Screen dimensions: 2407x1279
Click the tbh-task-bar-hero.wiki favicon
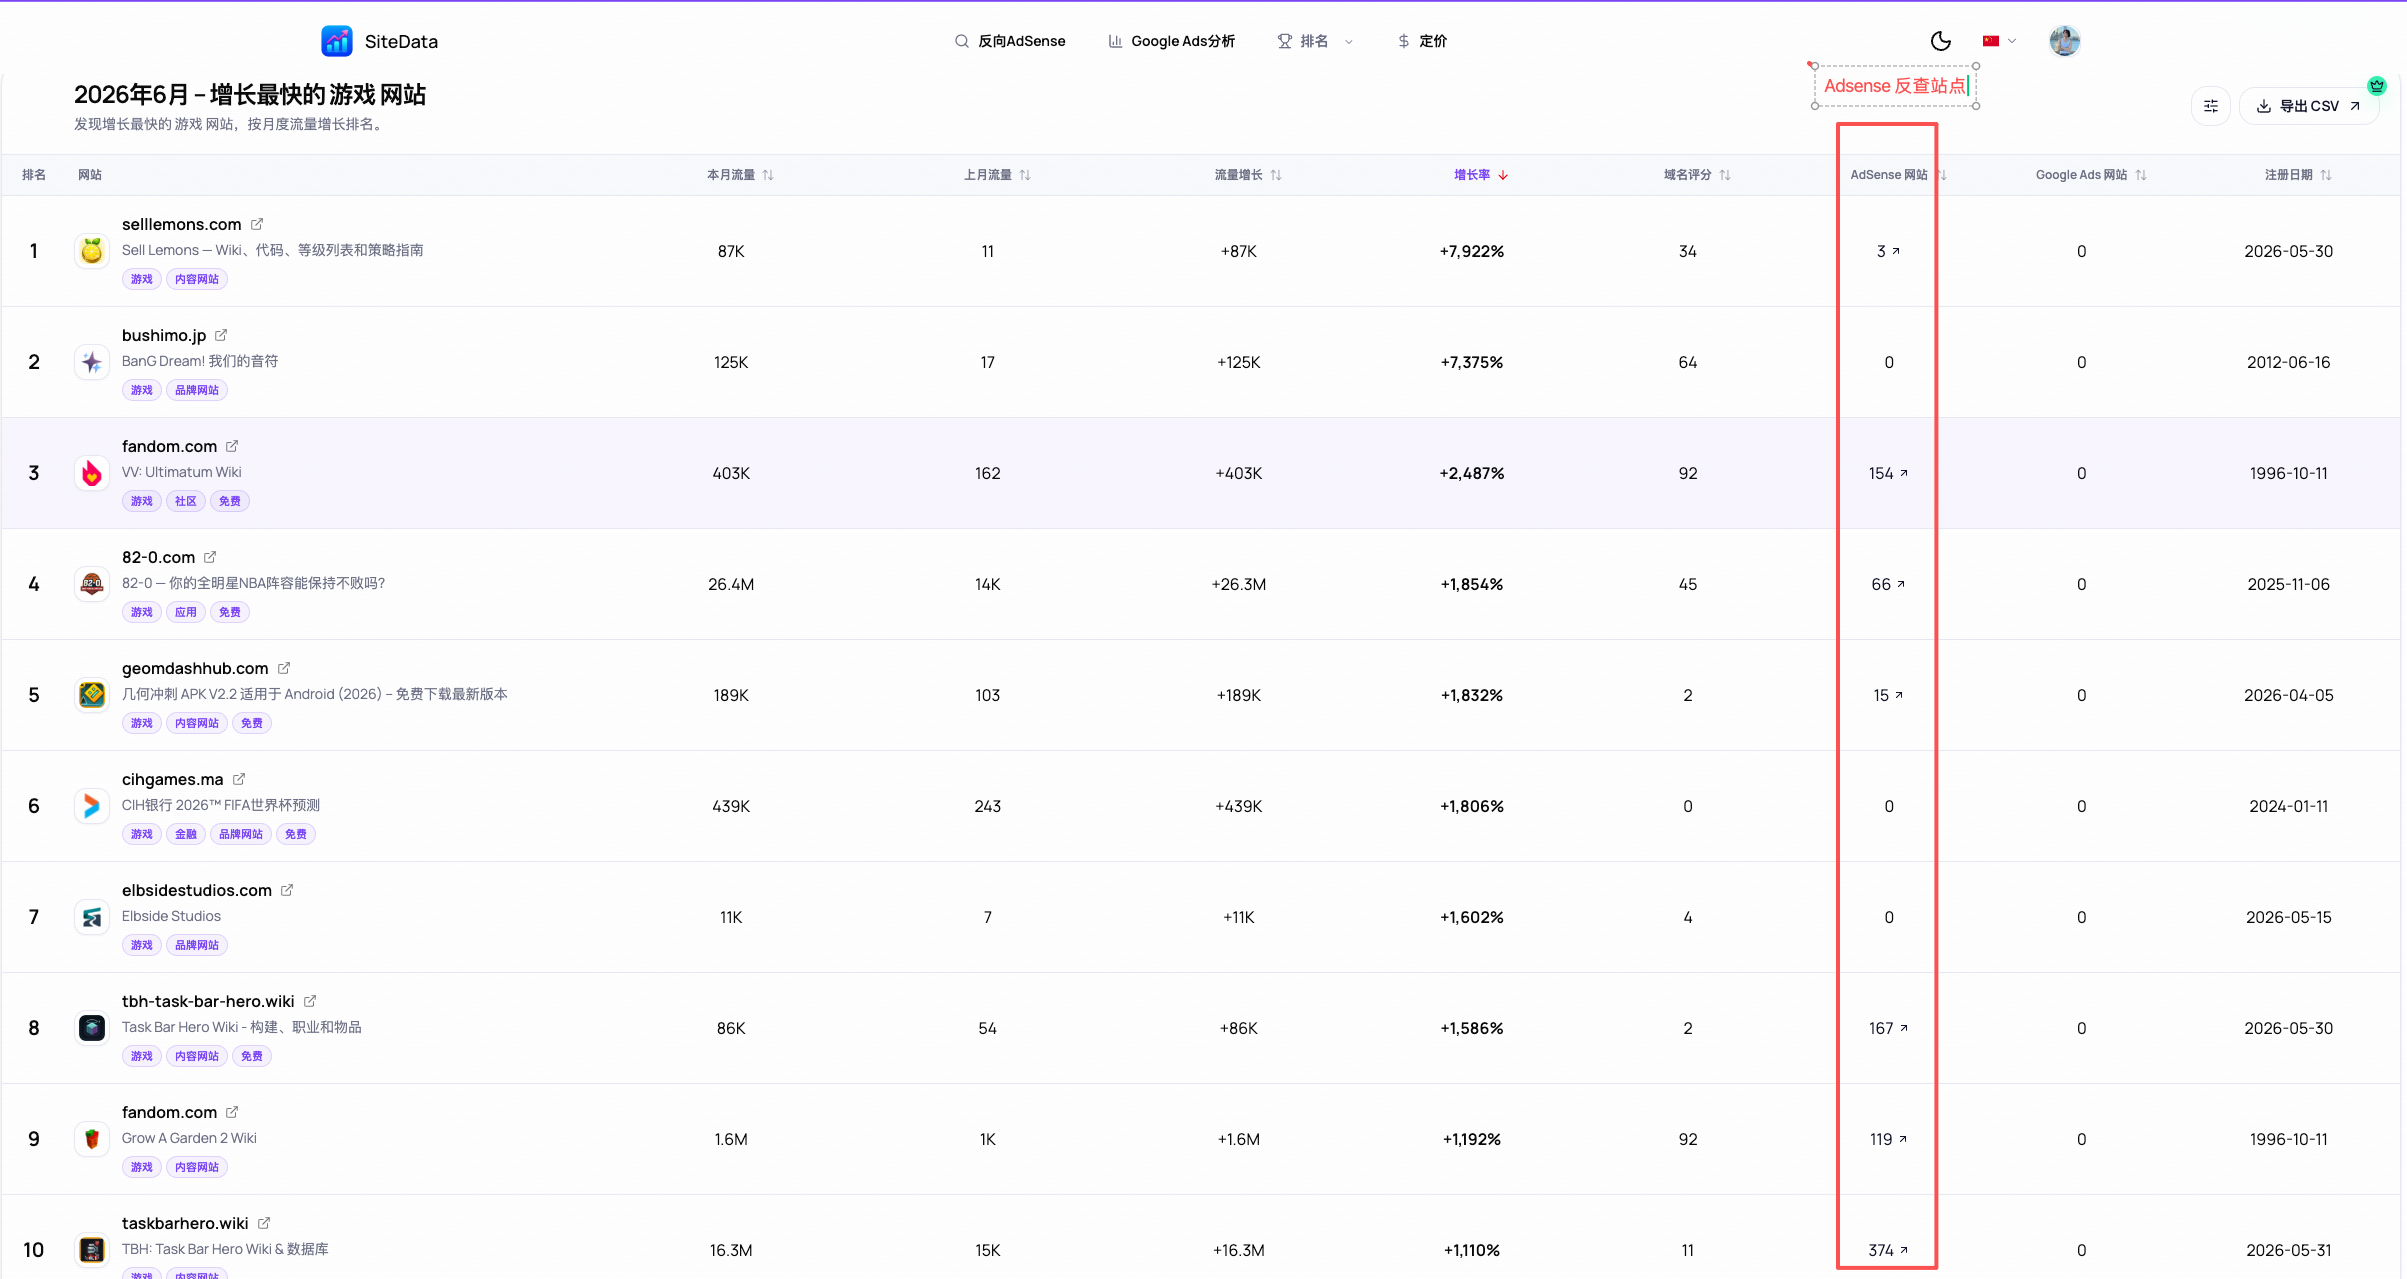pos(92,1028)
